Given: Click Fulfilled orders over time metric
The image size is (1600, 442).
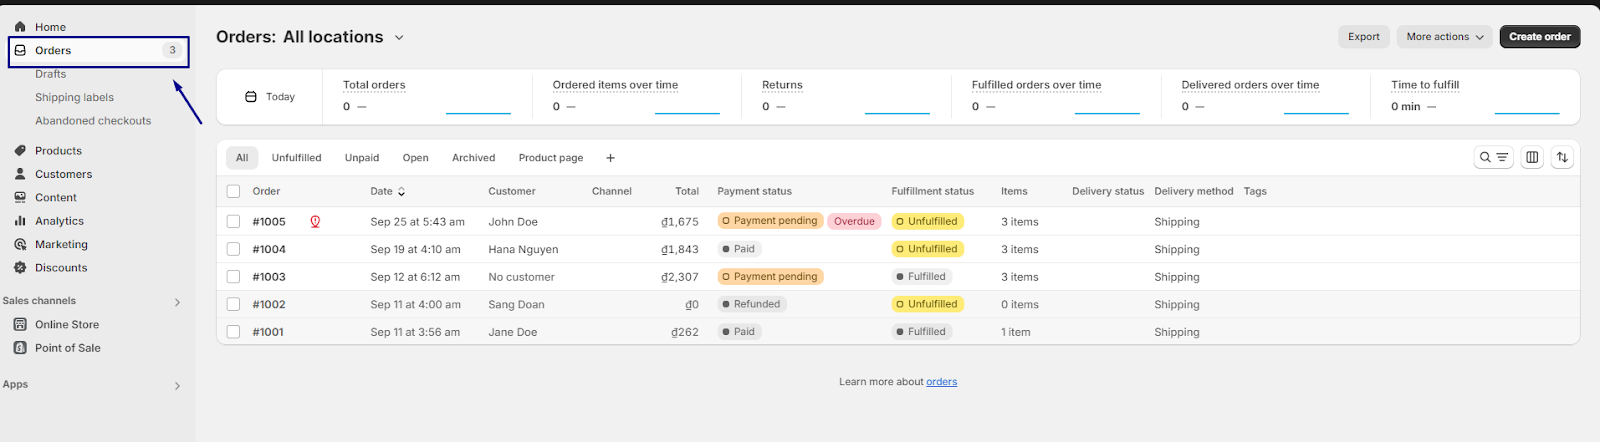Looking at the screenshot, I should click(1056, 97).
